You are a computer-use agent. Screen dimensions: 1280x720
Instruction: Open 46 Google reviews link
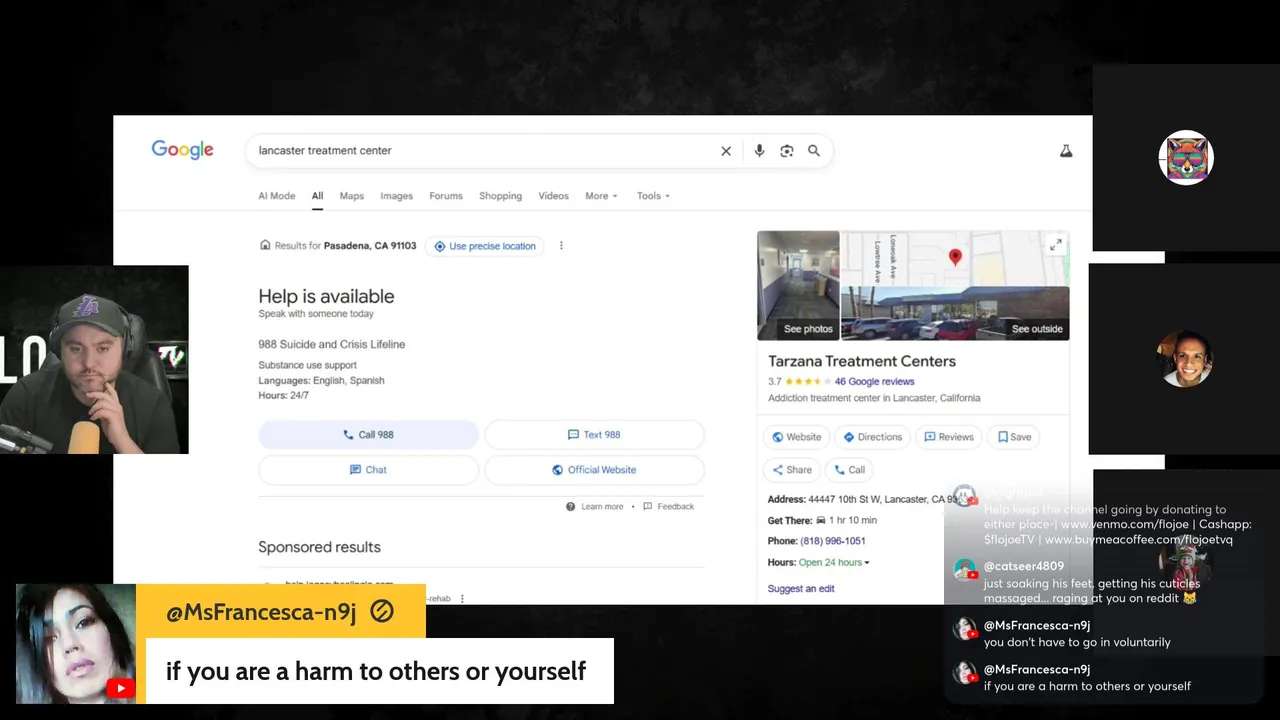coord(874,382)
